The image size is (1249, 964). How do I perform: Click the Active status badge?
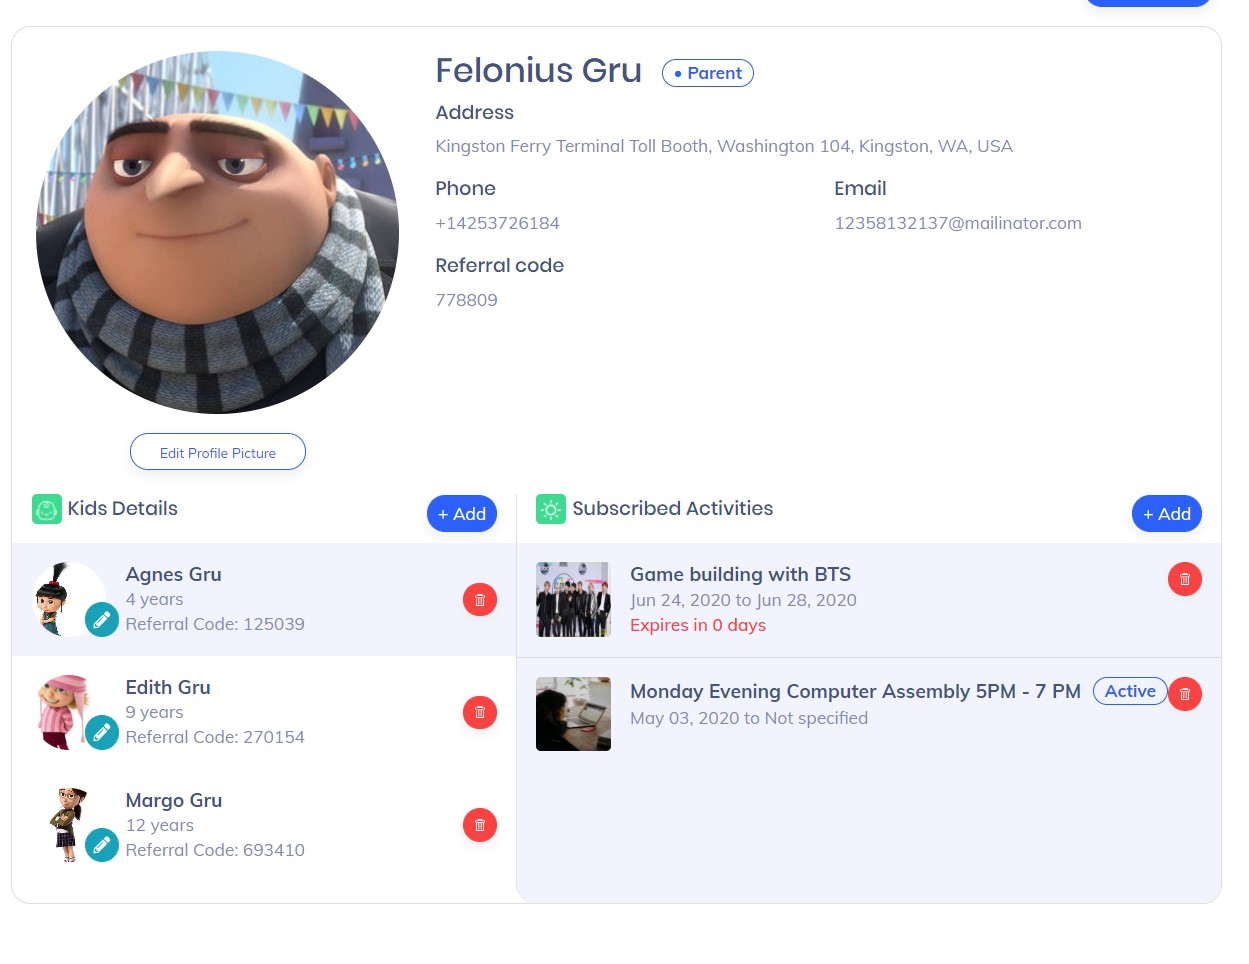point(1130,691)
